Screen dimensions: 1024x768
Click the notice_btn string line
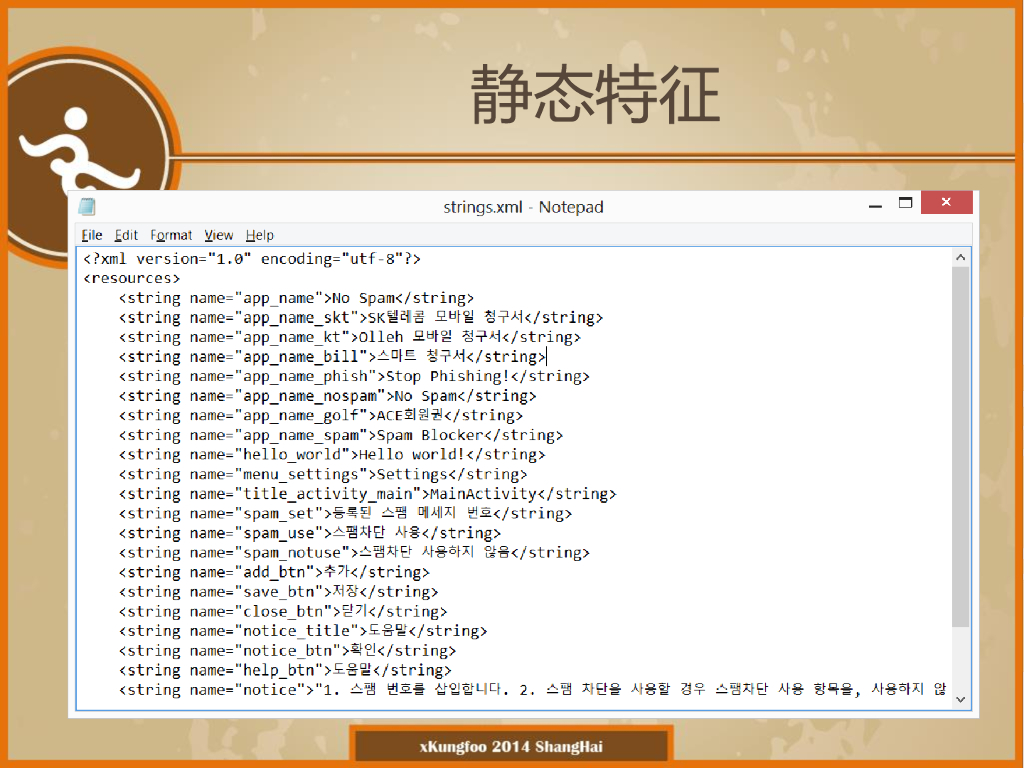tap(287, 651)
